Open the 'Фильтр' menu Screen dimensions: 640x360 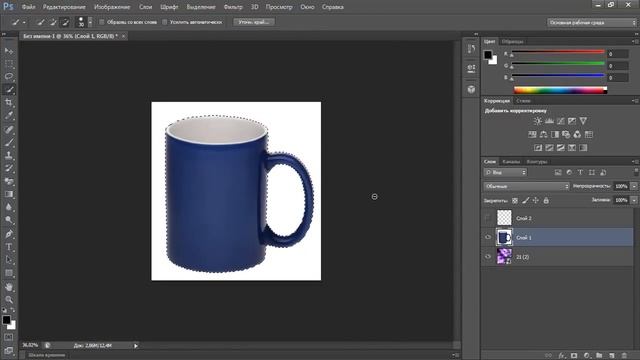pyautogui.click(x=233, y=7)
